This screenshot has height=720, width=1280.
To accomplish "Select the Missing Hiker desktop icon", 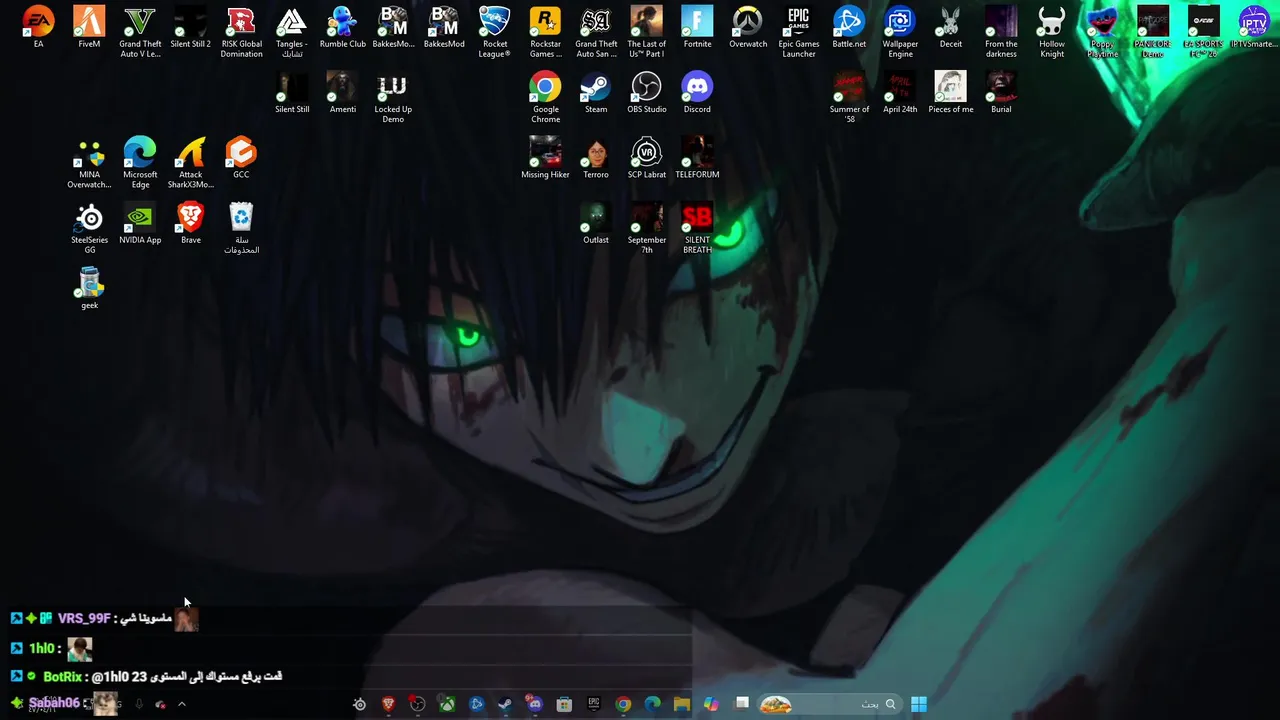I will click(x=545, y=158).
